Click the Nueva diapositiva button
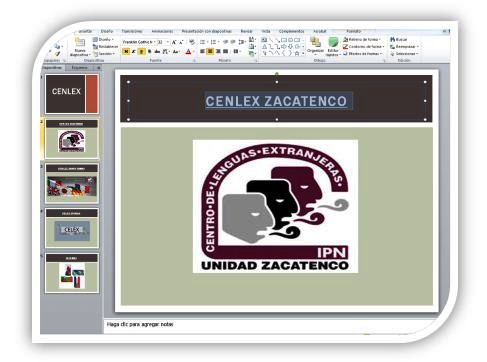This screenshot has height=362, width=487. coord(79,47)
